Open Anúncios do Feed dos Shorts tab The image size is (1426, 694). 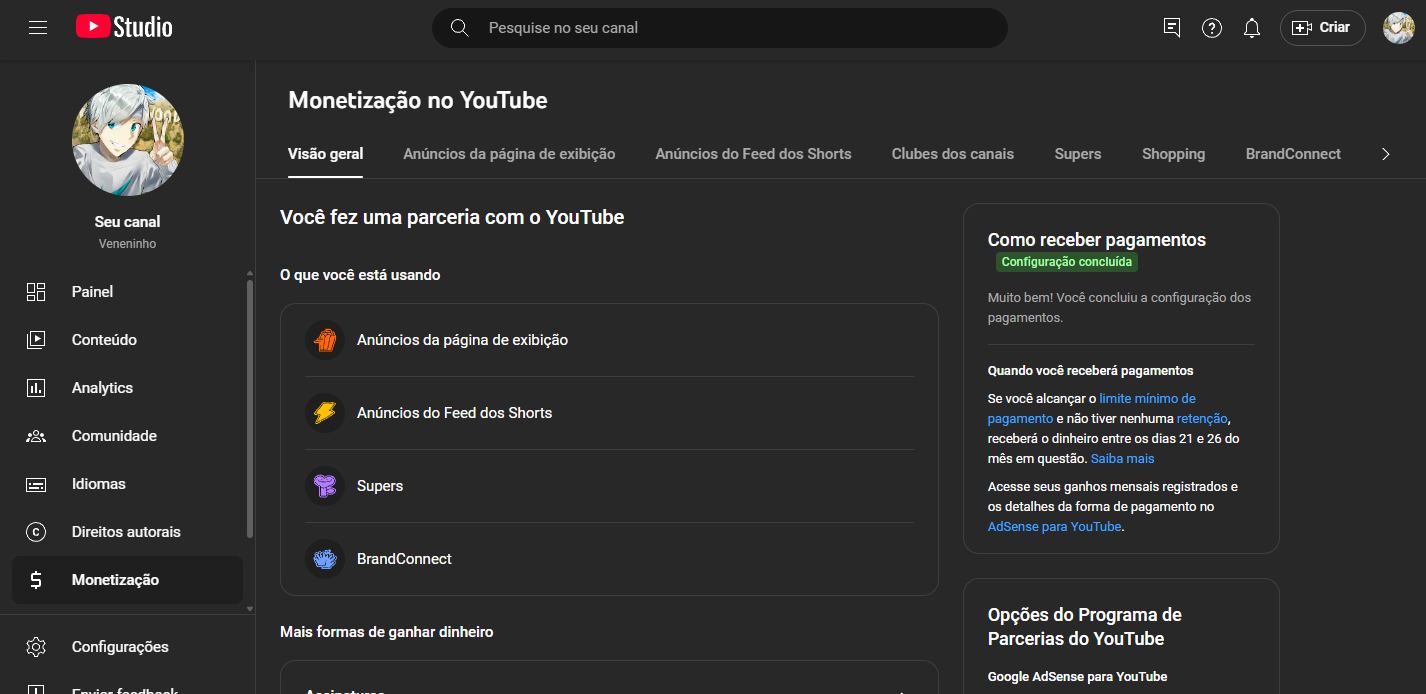pyautogui.click(x=753, y=154)
